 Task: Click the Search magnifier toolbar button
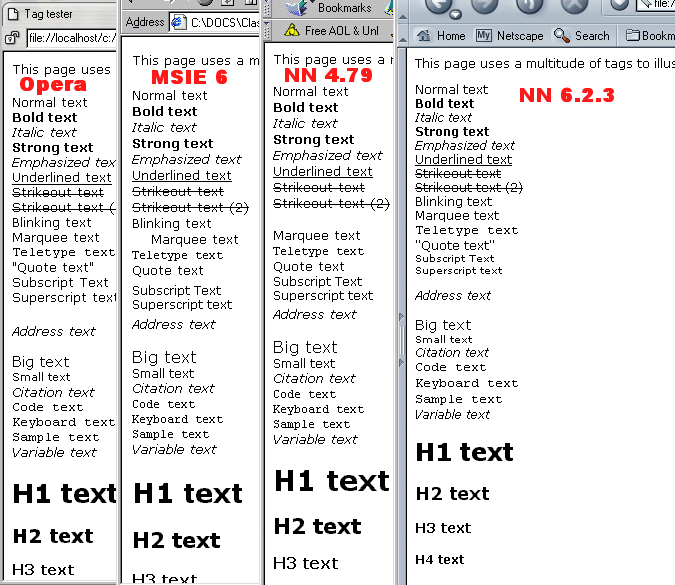(x=581, y=35)
